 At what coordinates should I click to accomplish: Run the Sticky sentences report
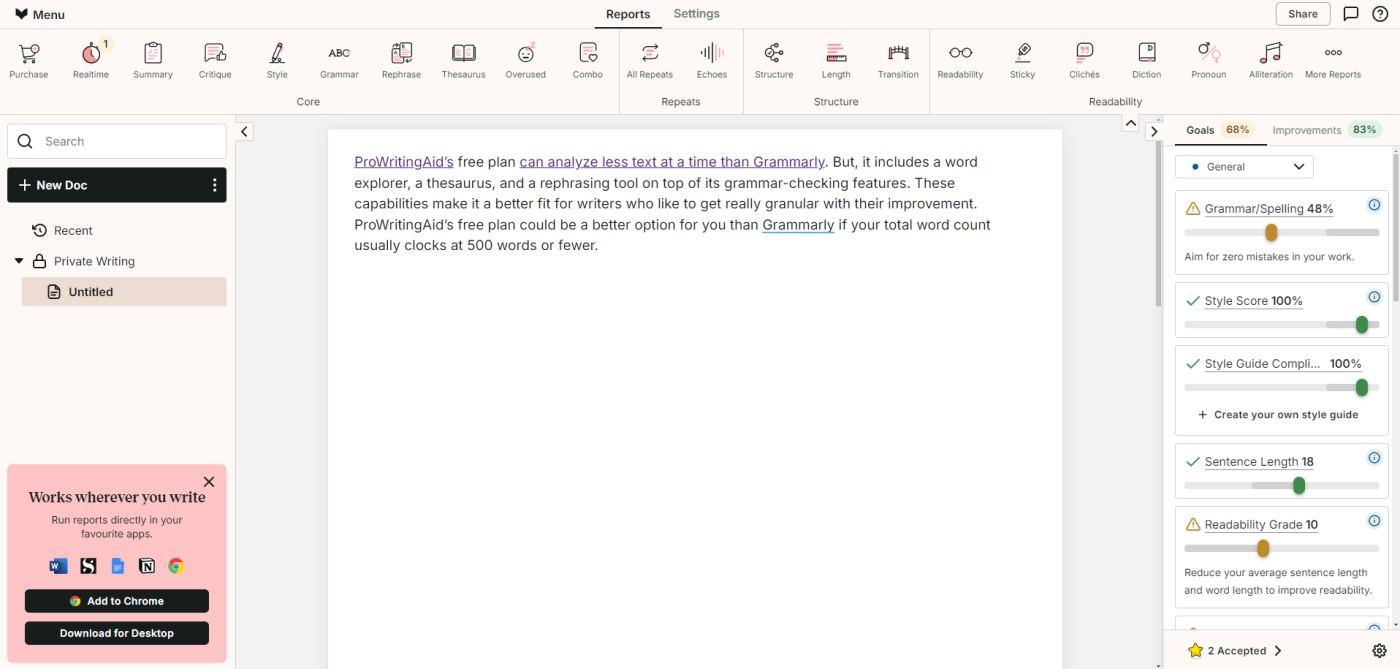point(1022,60)
